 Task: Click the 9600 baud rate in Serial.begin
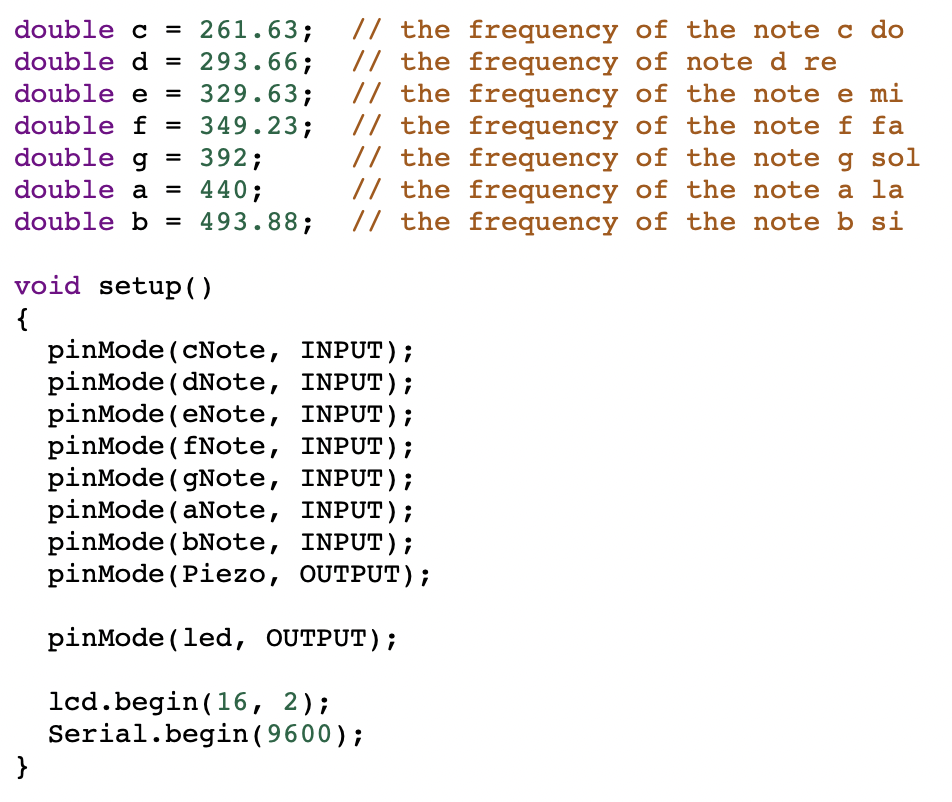point(299,734)
